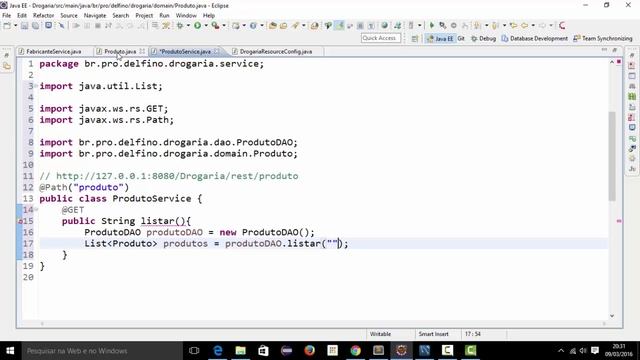Click the Open Perspective icon
Screen dimensions: 640x360
pyautogui.click(x=415, y=39)
